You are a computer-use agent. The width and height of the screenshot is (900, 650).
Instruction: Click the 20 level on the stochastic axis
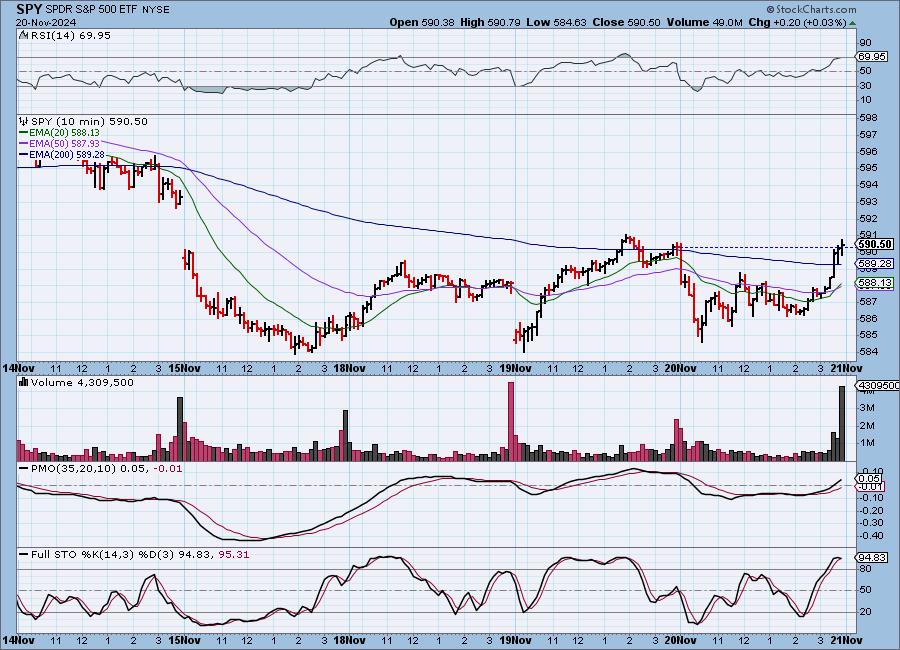click(x=866, y=612)
